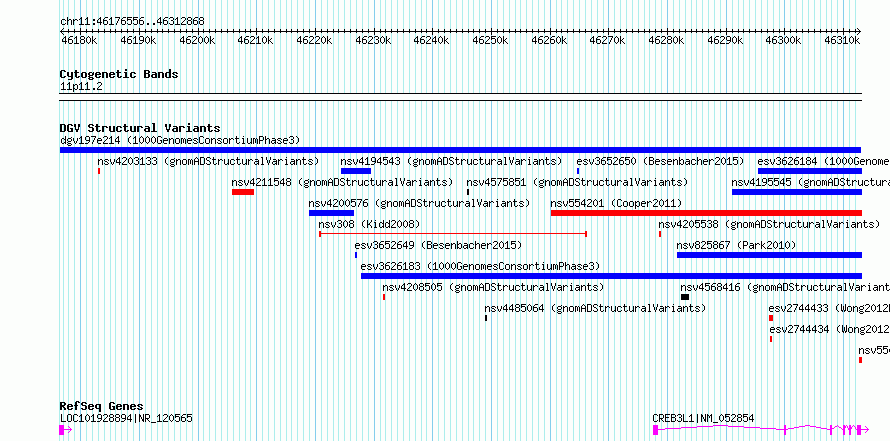Viewport: 890px width, 441px height.
Task: Click the dgv197e214 variant bar
Action: tap(460, 150)
